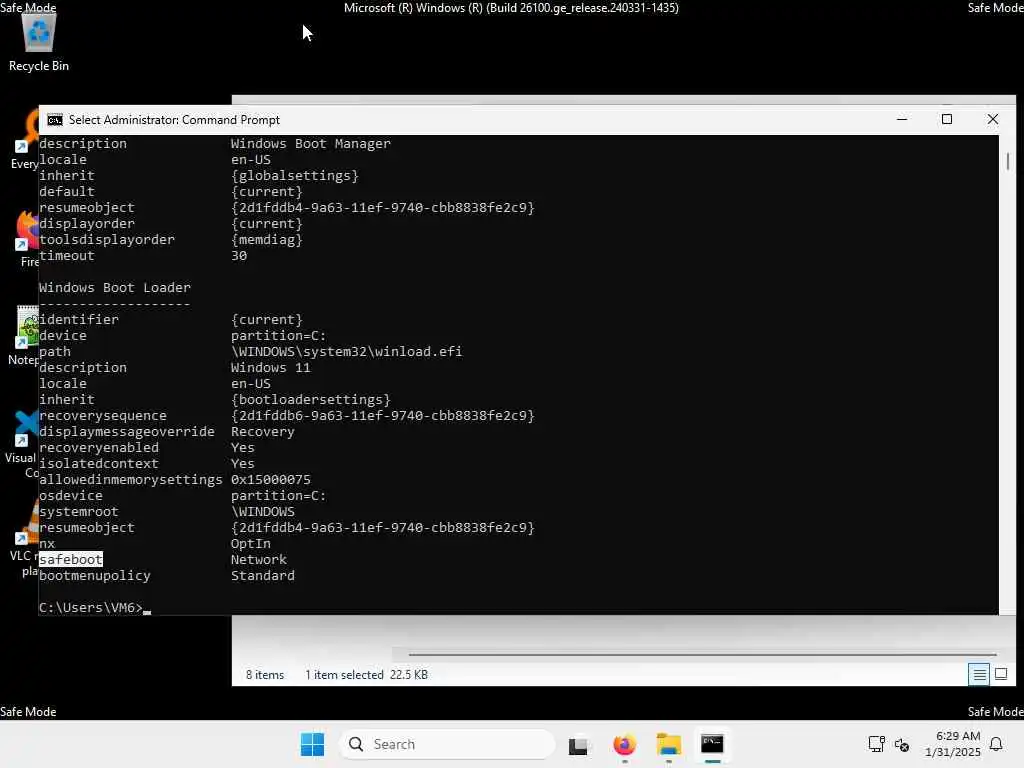The width and height of the screenshot is (1024, 768).
Task: Open File Explorer from the taskbar
Action: [669, 744]
